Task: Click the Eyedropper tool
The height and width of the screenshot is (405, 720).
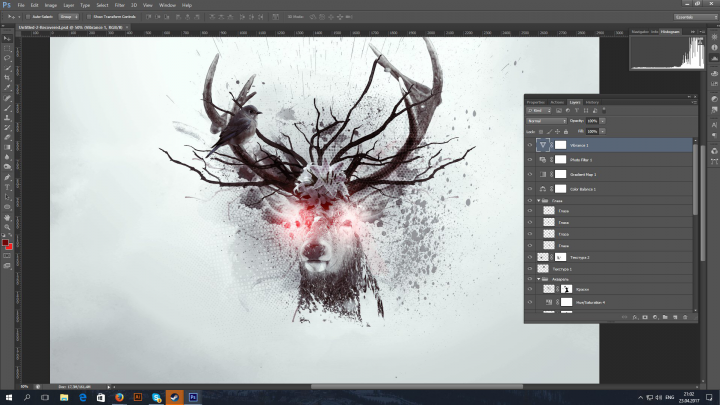Action: [x=8, y=88]
